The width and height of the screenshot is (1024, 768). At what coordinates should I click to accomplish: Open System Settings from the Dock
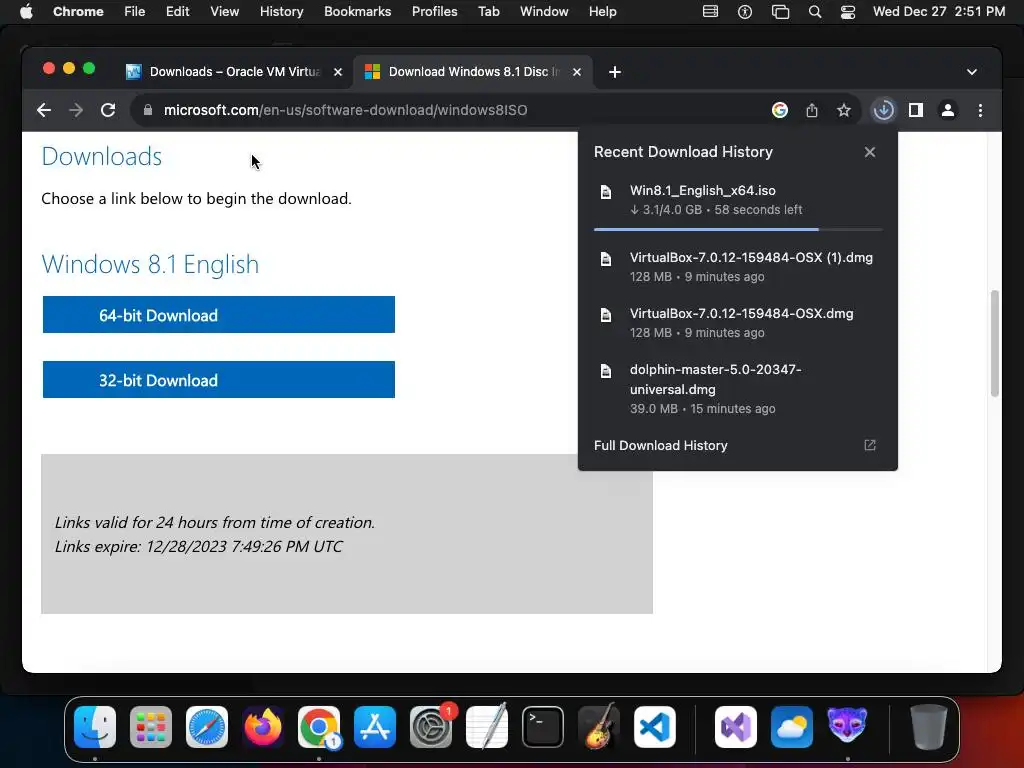431,727
